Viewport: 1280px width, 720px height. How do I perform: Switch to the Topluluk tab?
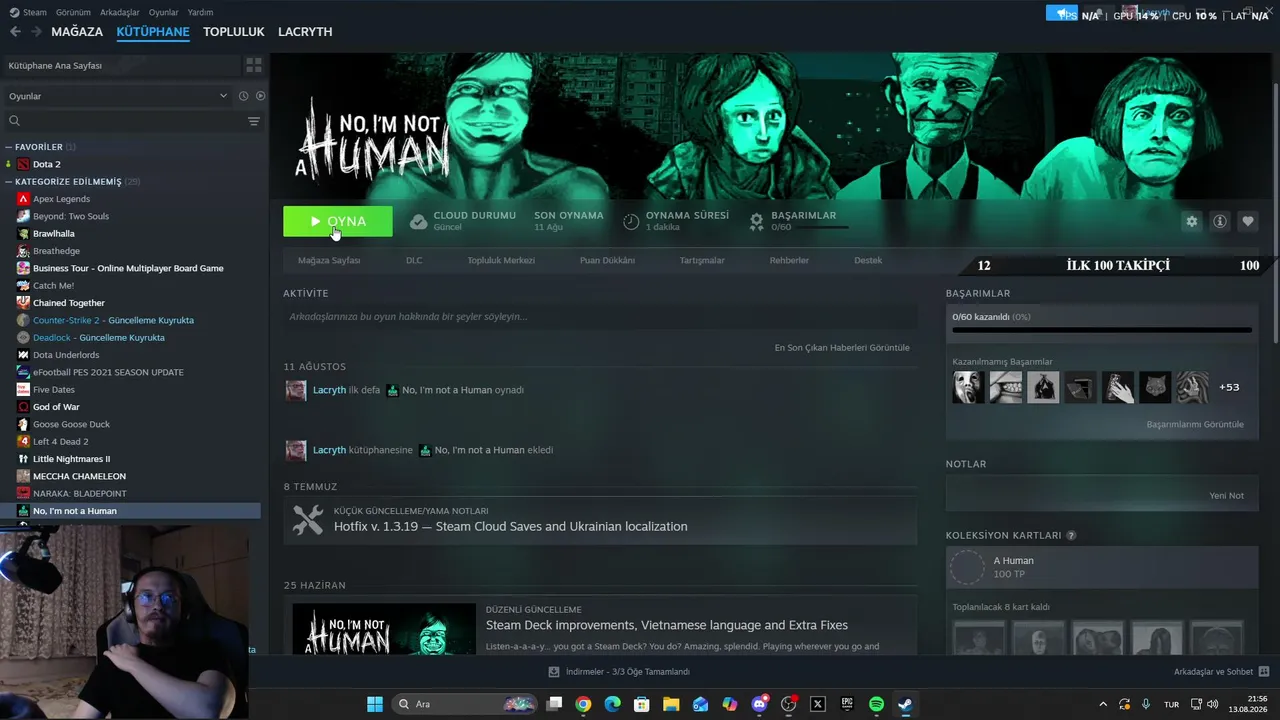tap(234, 32)
